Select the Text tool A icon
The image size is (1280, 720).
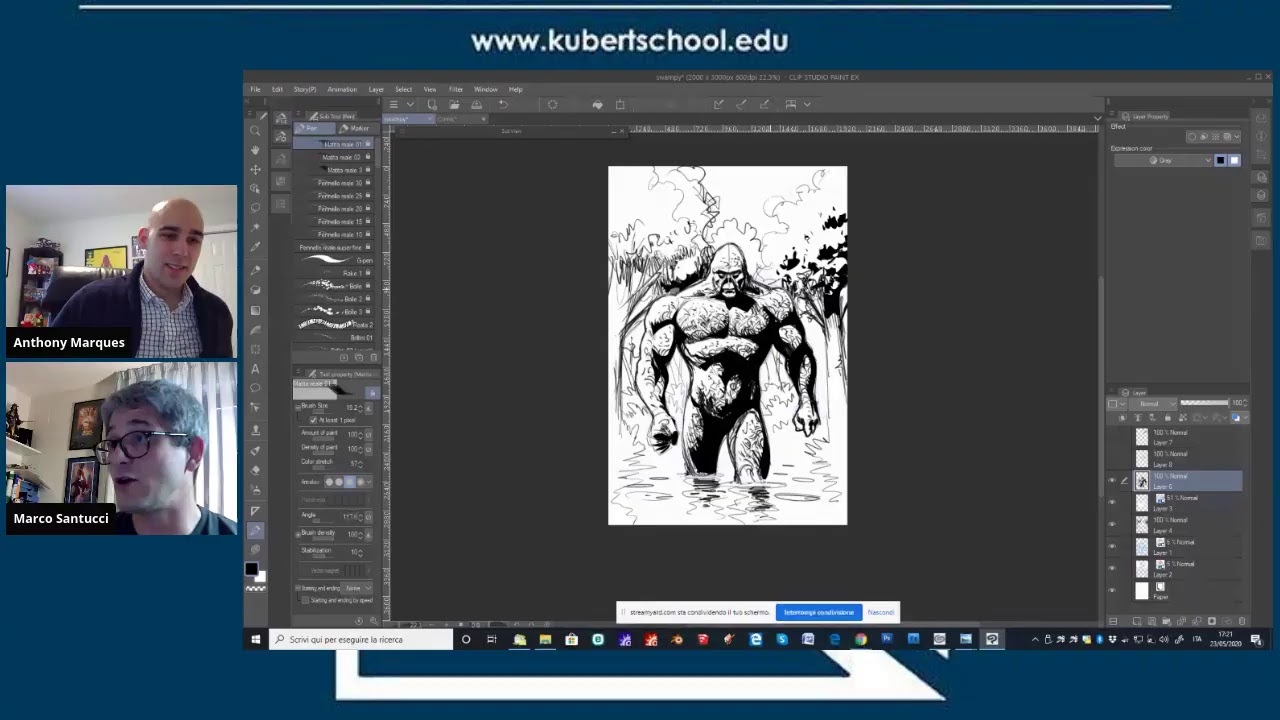255,370
